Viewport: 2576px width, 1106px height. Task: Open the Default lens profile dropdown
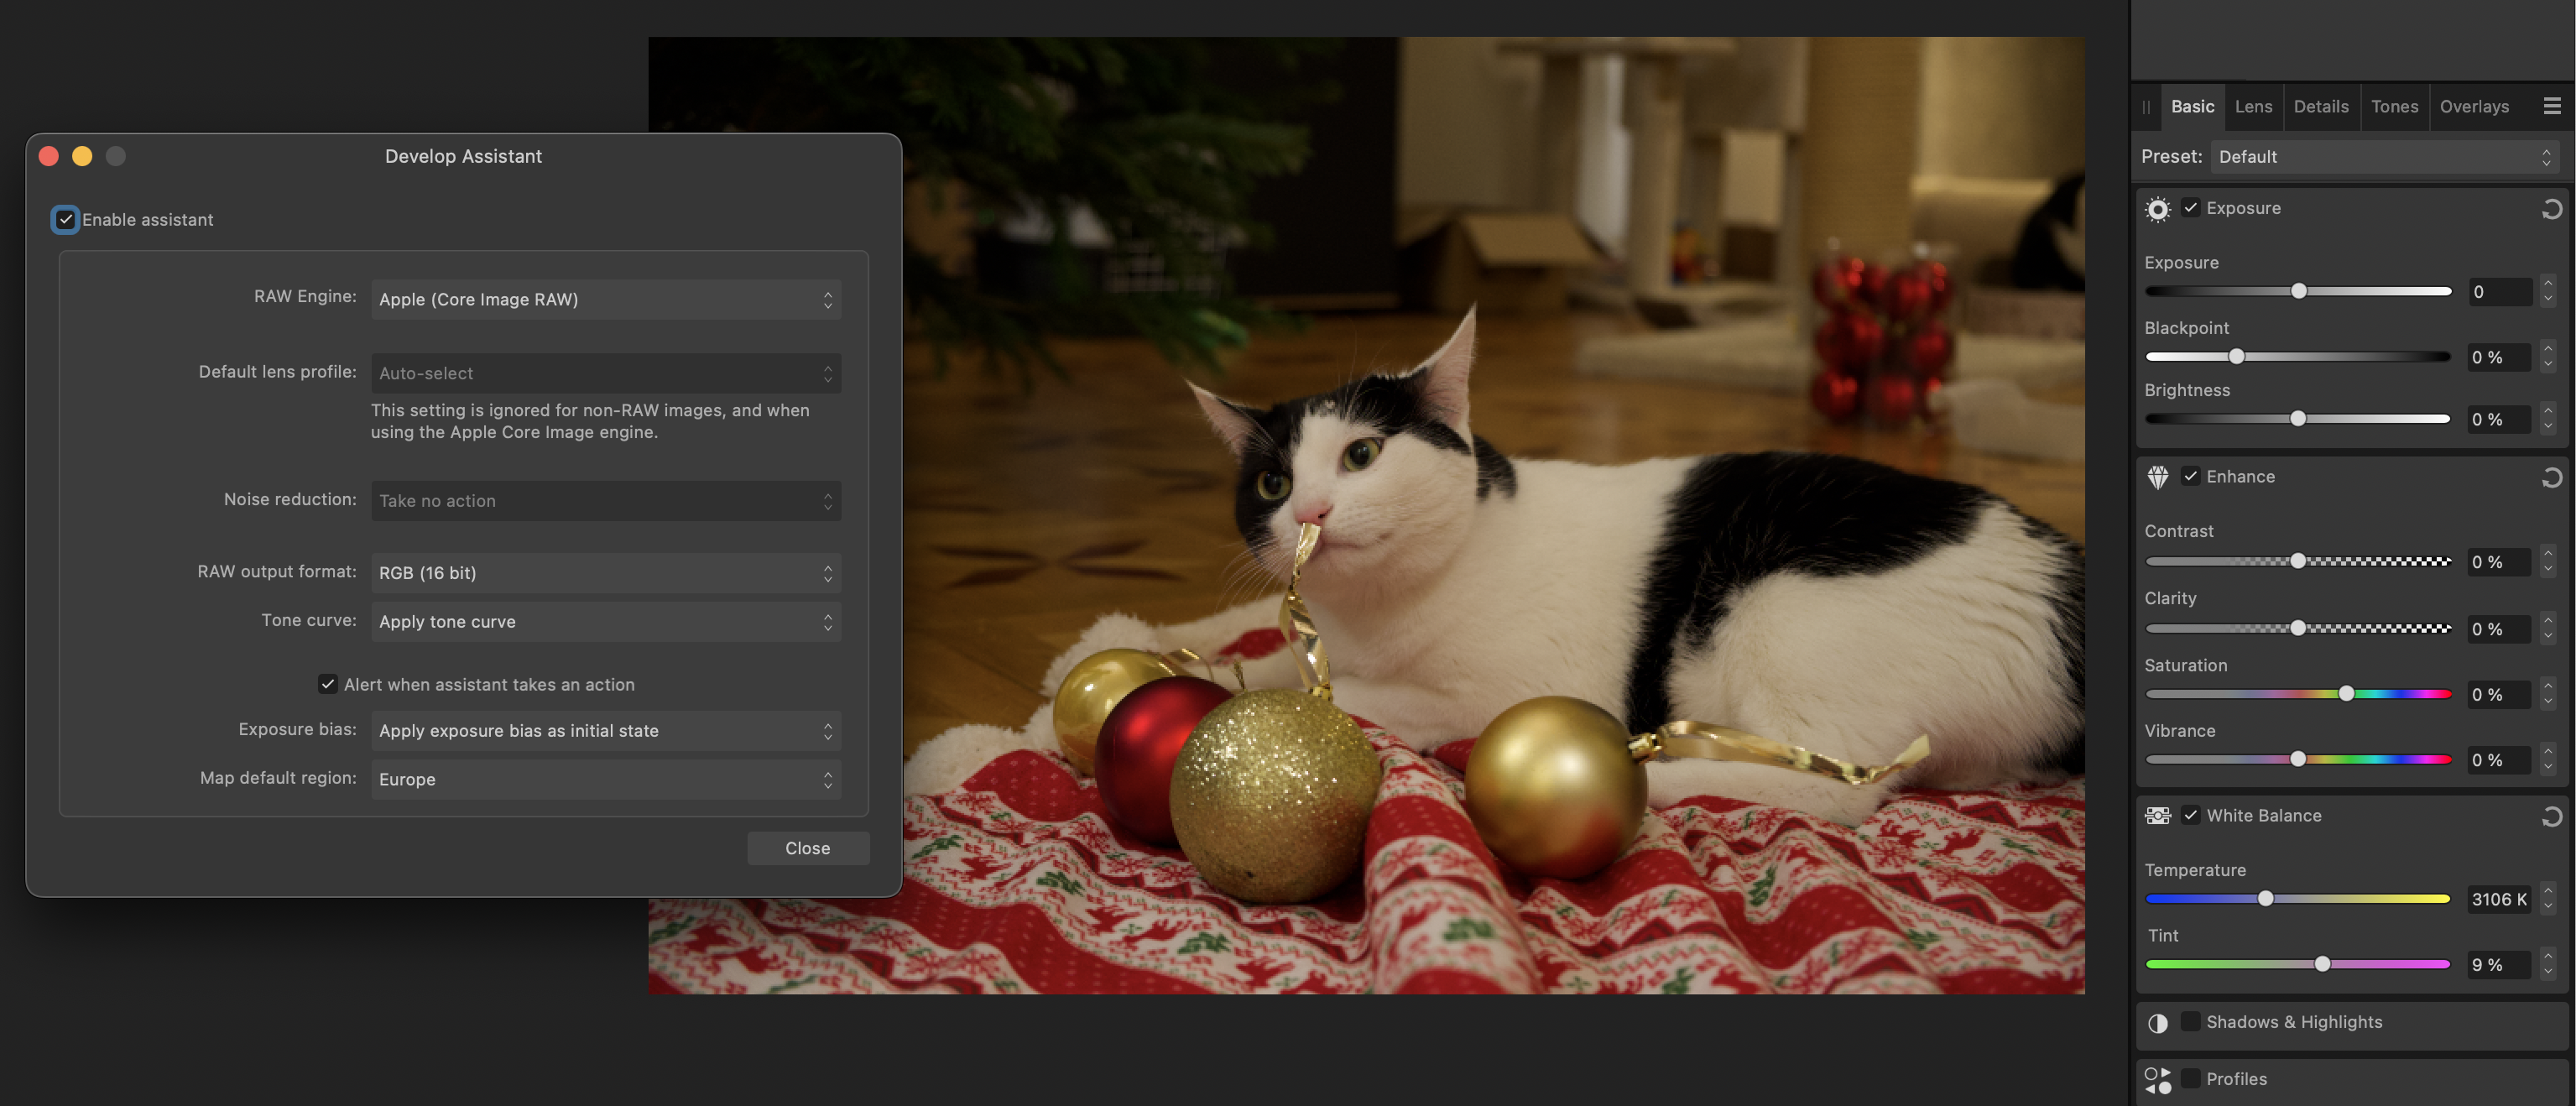(x=606, y=373)
